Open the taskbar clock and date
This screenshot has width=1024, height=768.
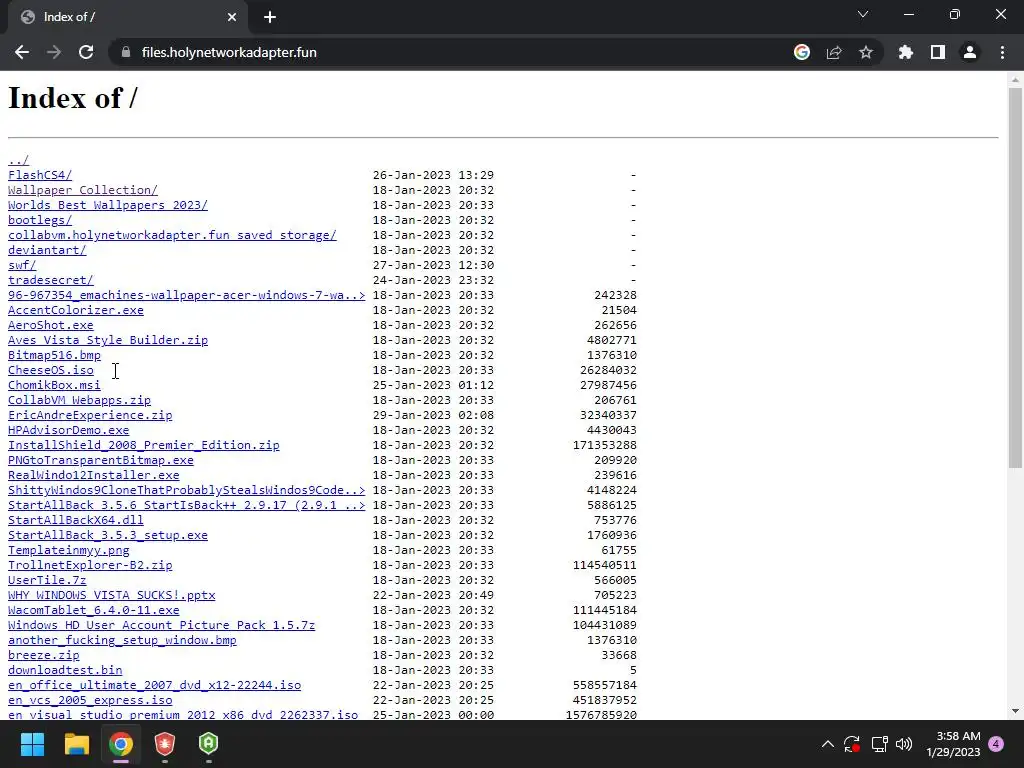(x=953, y=744)
